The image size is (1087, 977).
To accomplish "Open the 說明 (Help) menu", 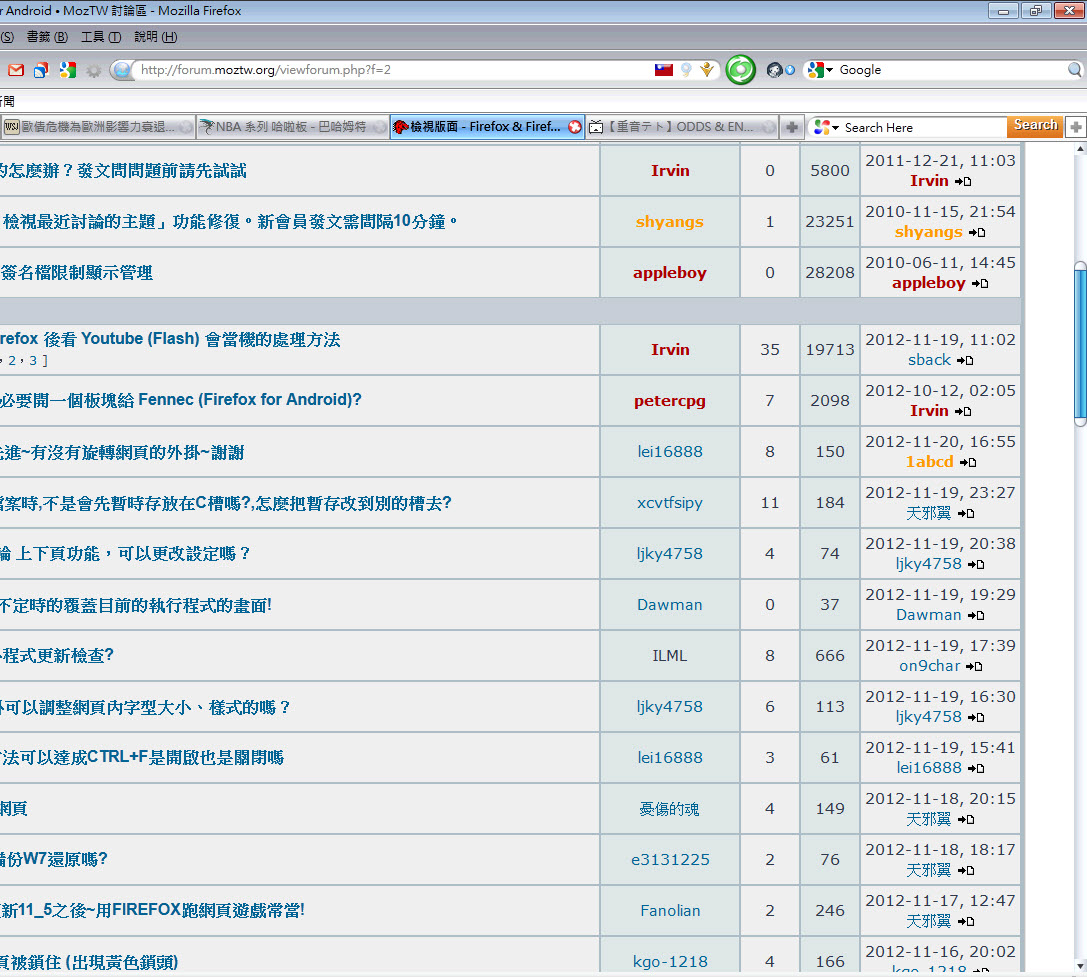I will pos(155,37).
